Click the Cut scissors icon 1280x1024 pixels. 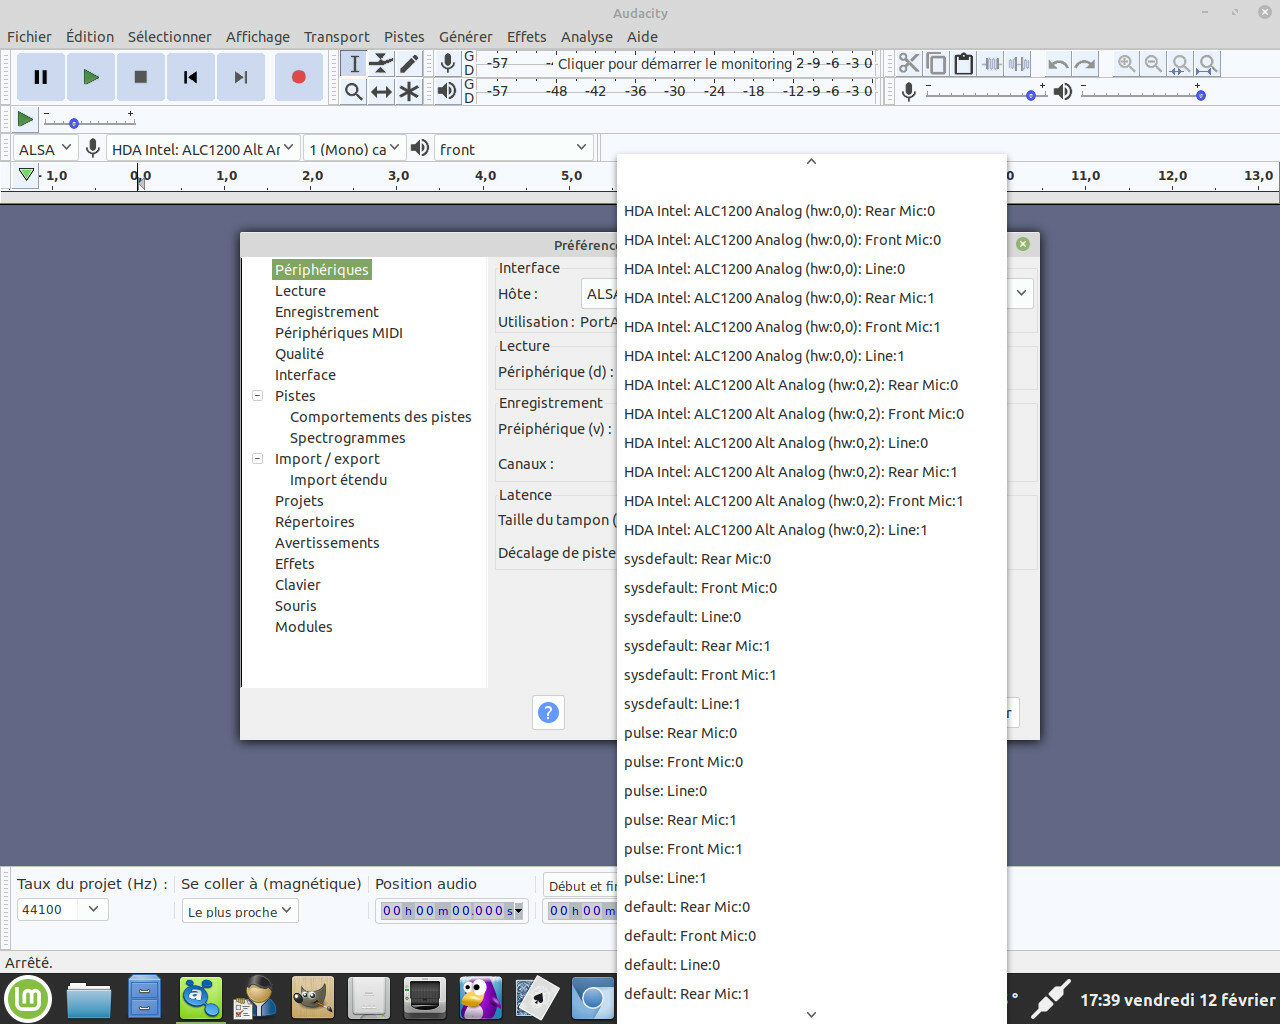tap(909, 64)
